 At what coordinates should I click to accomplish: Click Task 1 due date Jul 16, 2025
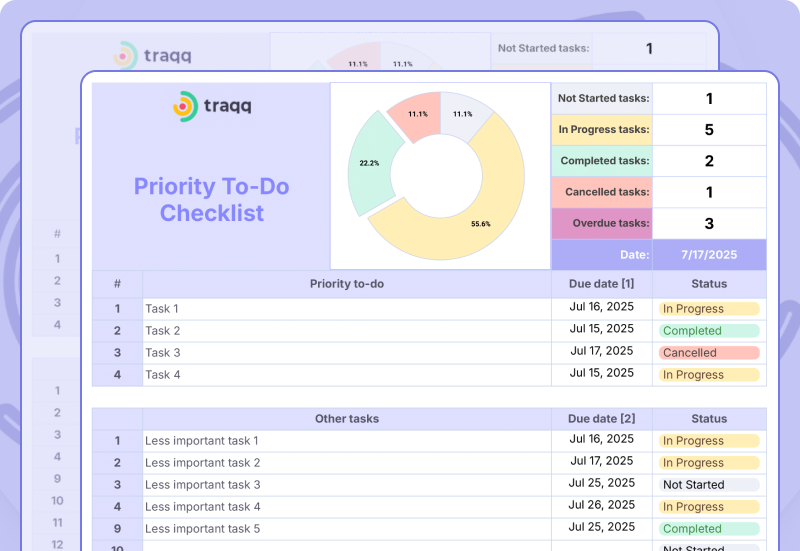point(602,307)
